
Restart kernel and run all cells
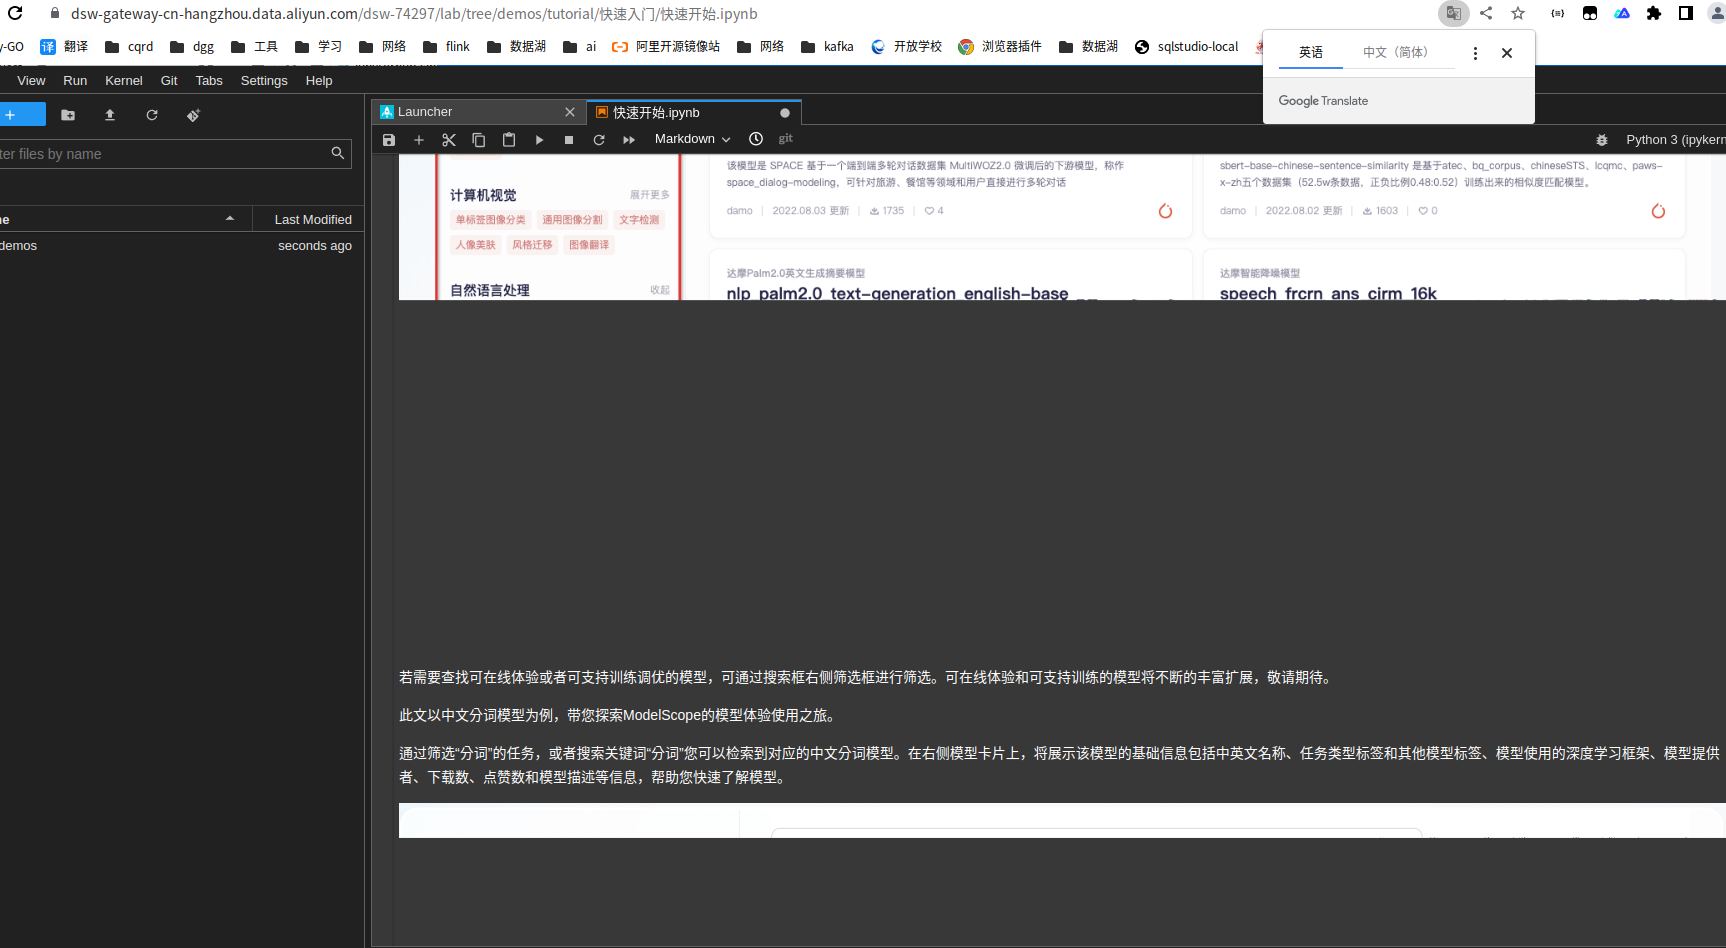pyautogui.click(x=628, y=139)
